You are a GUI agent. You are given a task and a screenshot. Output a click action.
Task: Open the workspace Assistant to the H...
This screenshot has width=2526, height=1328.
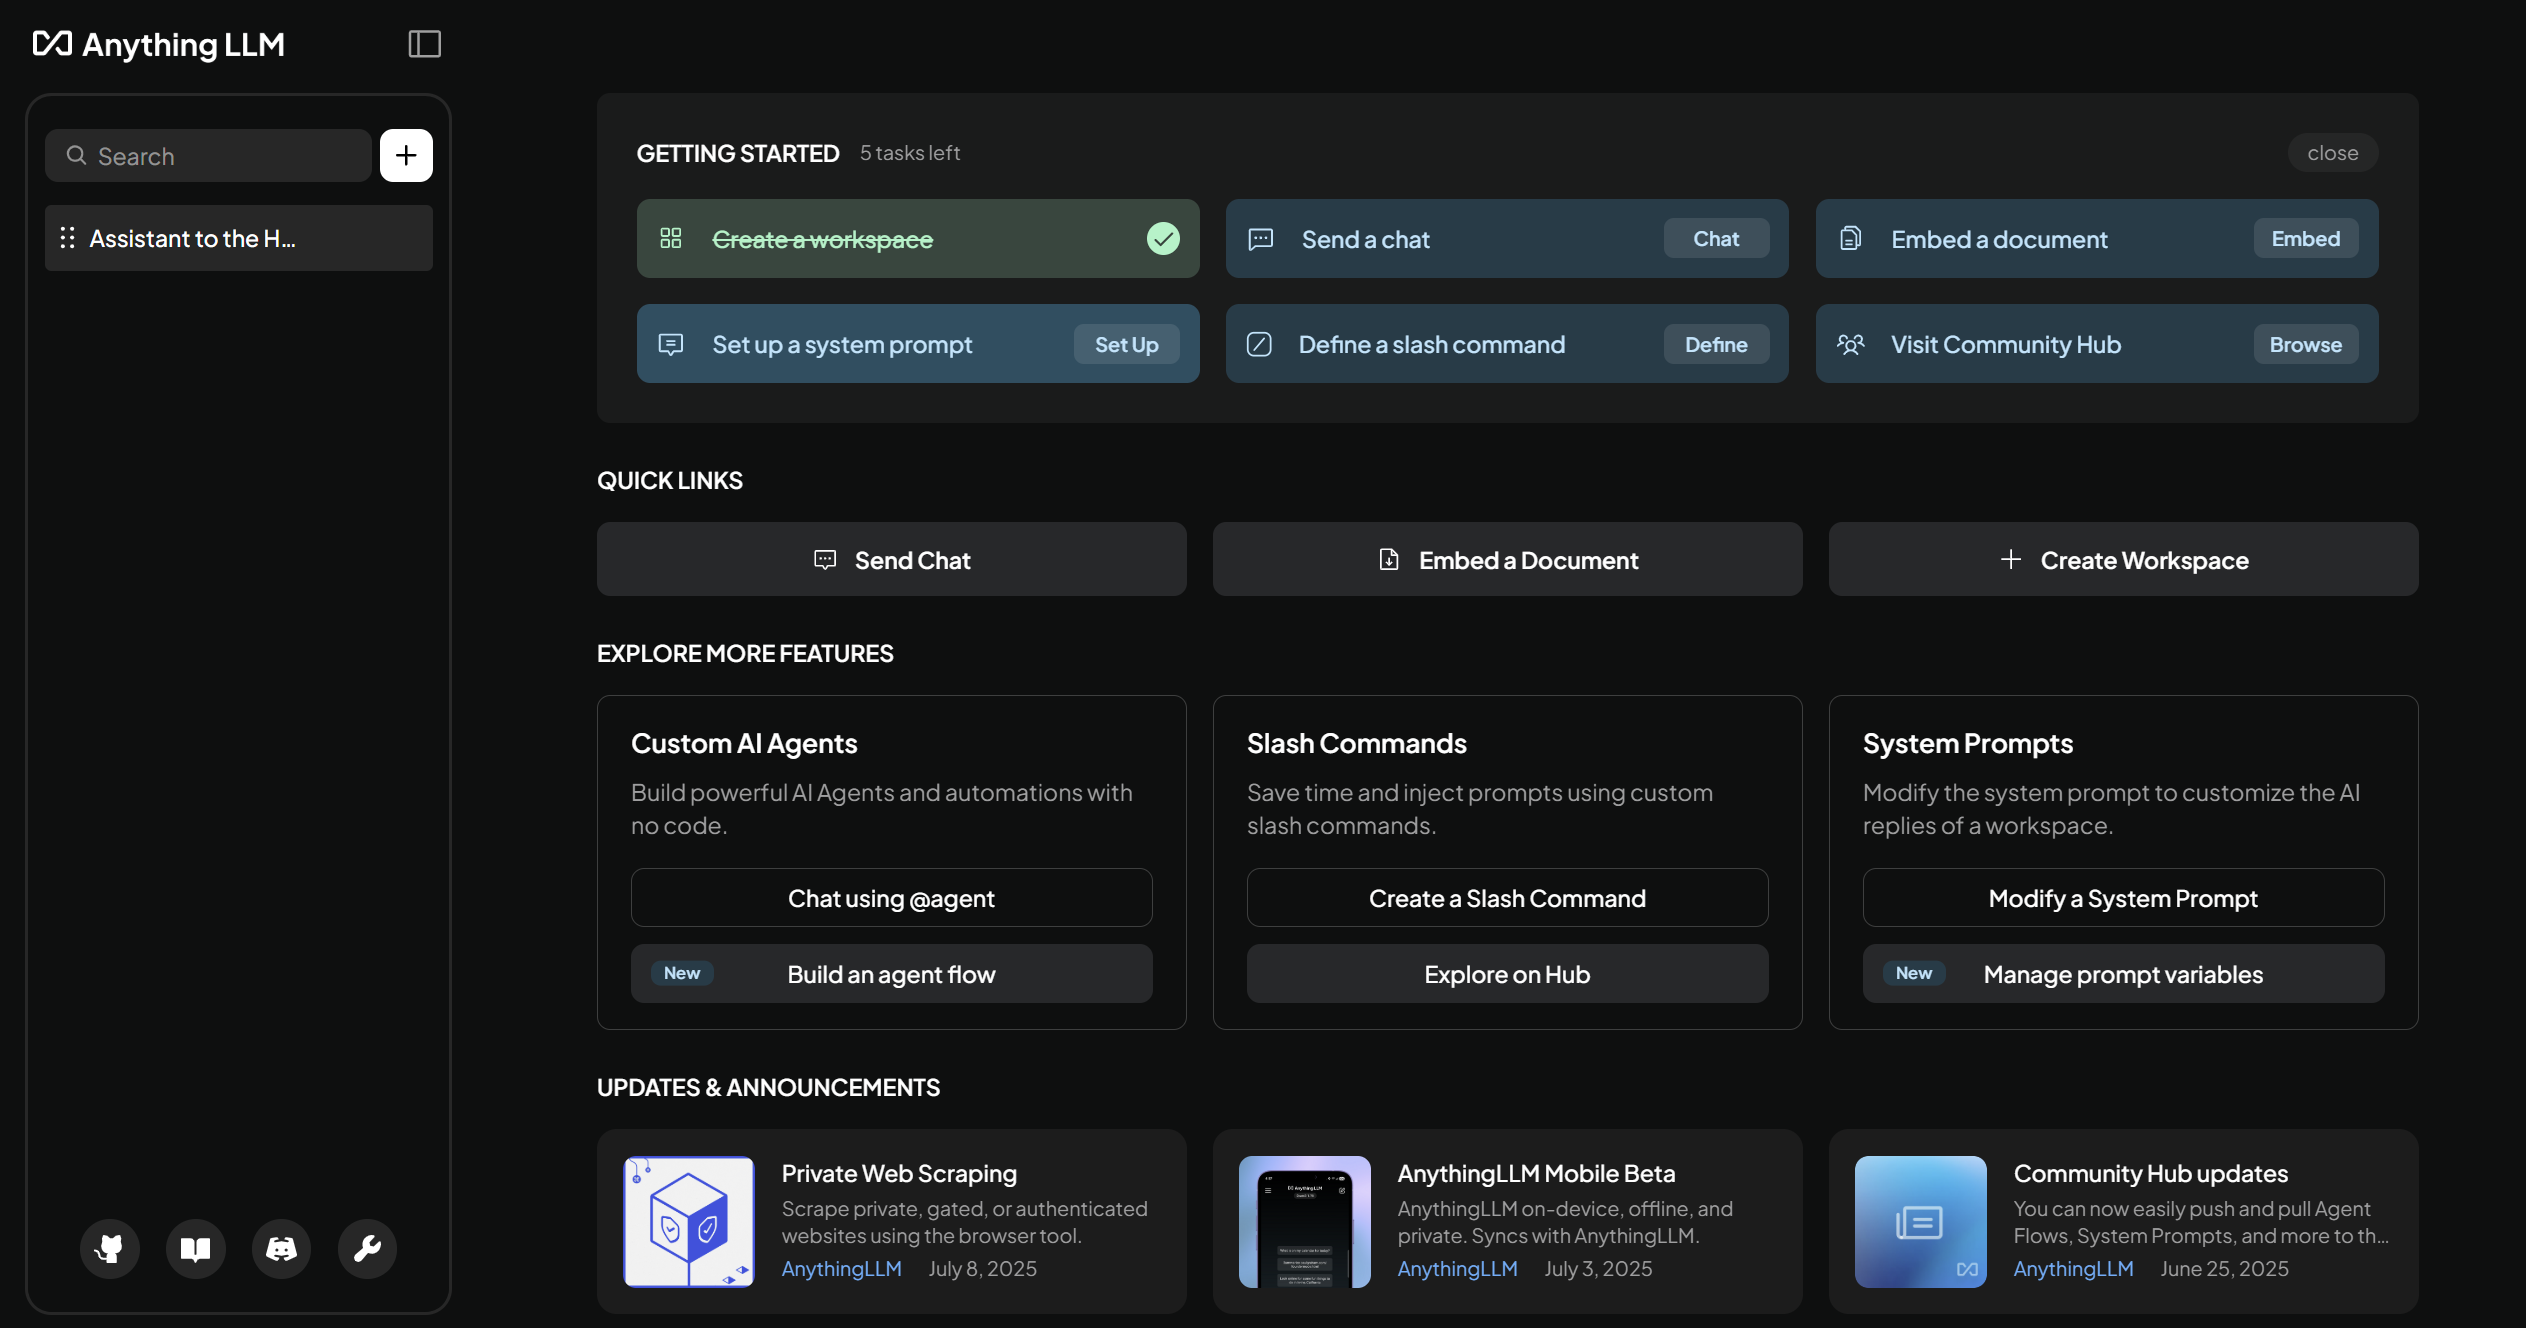pos(237,238)
